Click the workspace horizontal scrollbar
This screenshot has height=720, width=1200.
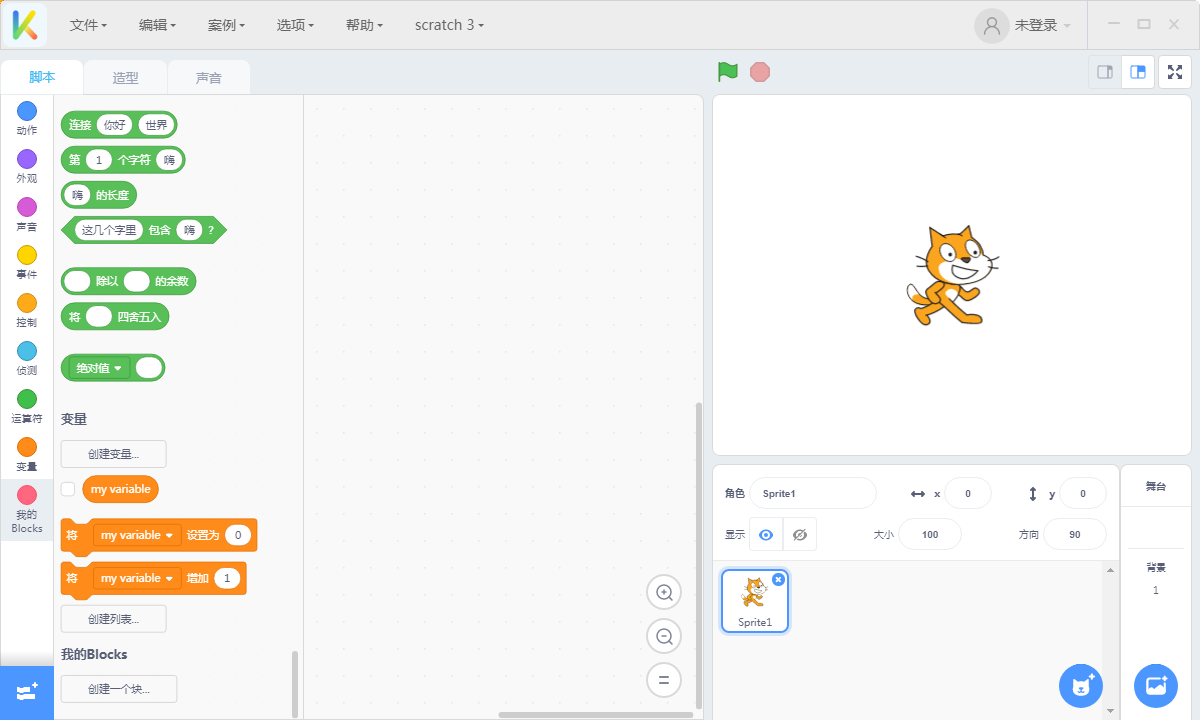(596, 715)
